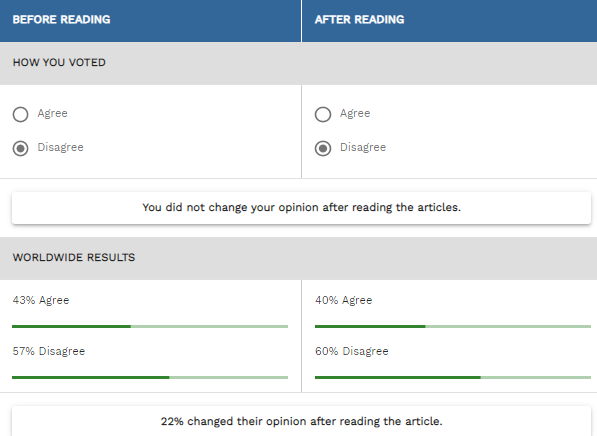Click the 60% Disagree progress bar
Screen dimensions: 597x436
(453, 377)
